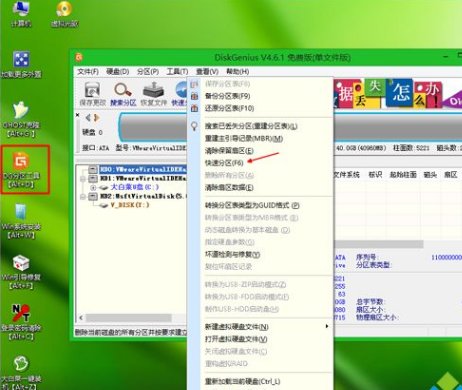The image size is (462, 390).
Task: Click right pane horizontal scrollbar thumb
Action: point(379,244)
